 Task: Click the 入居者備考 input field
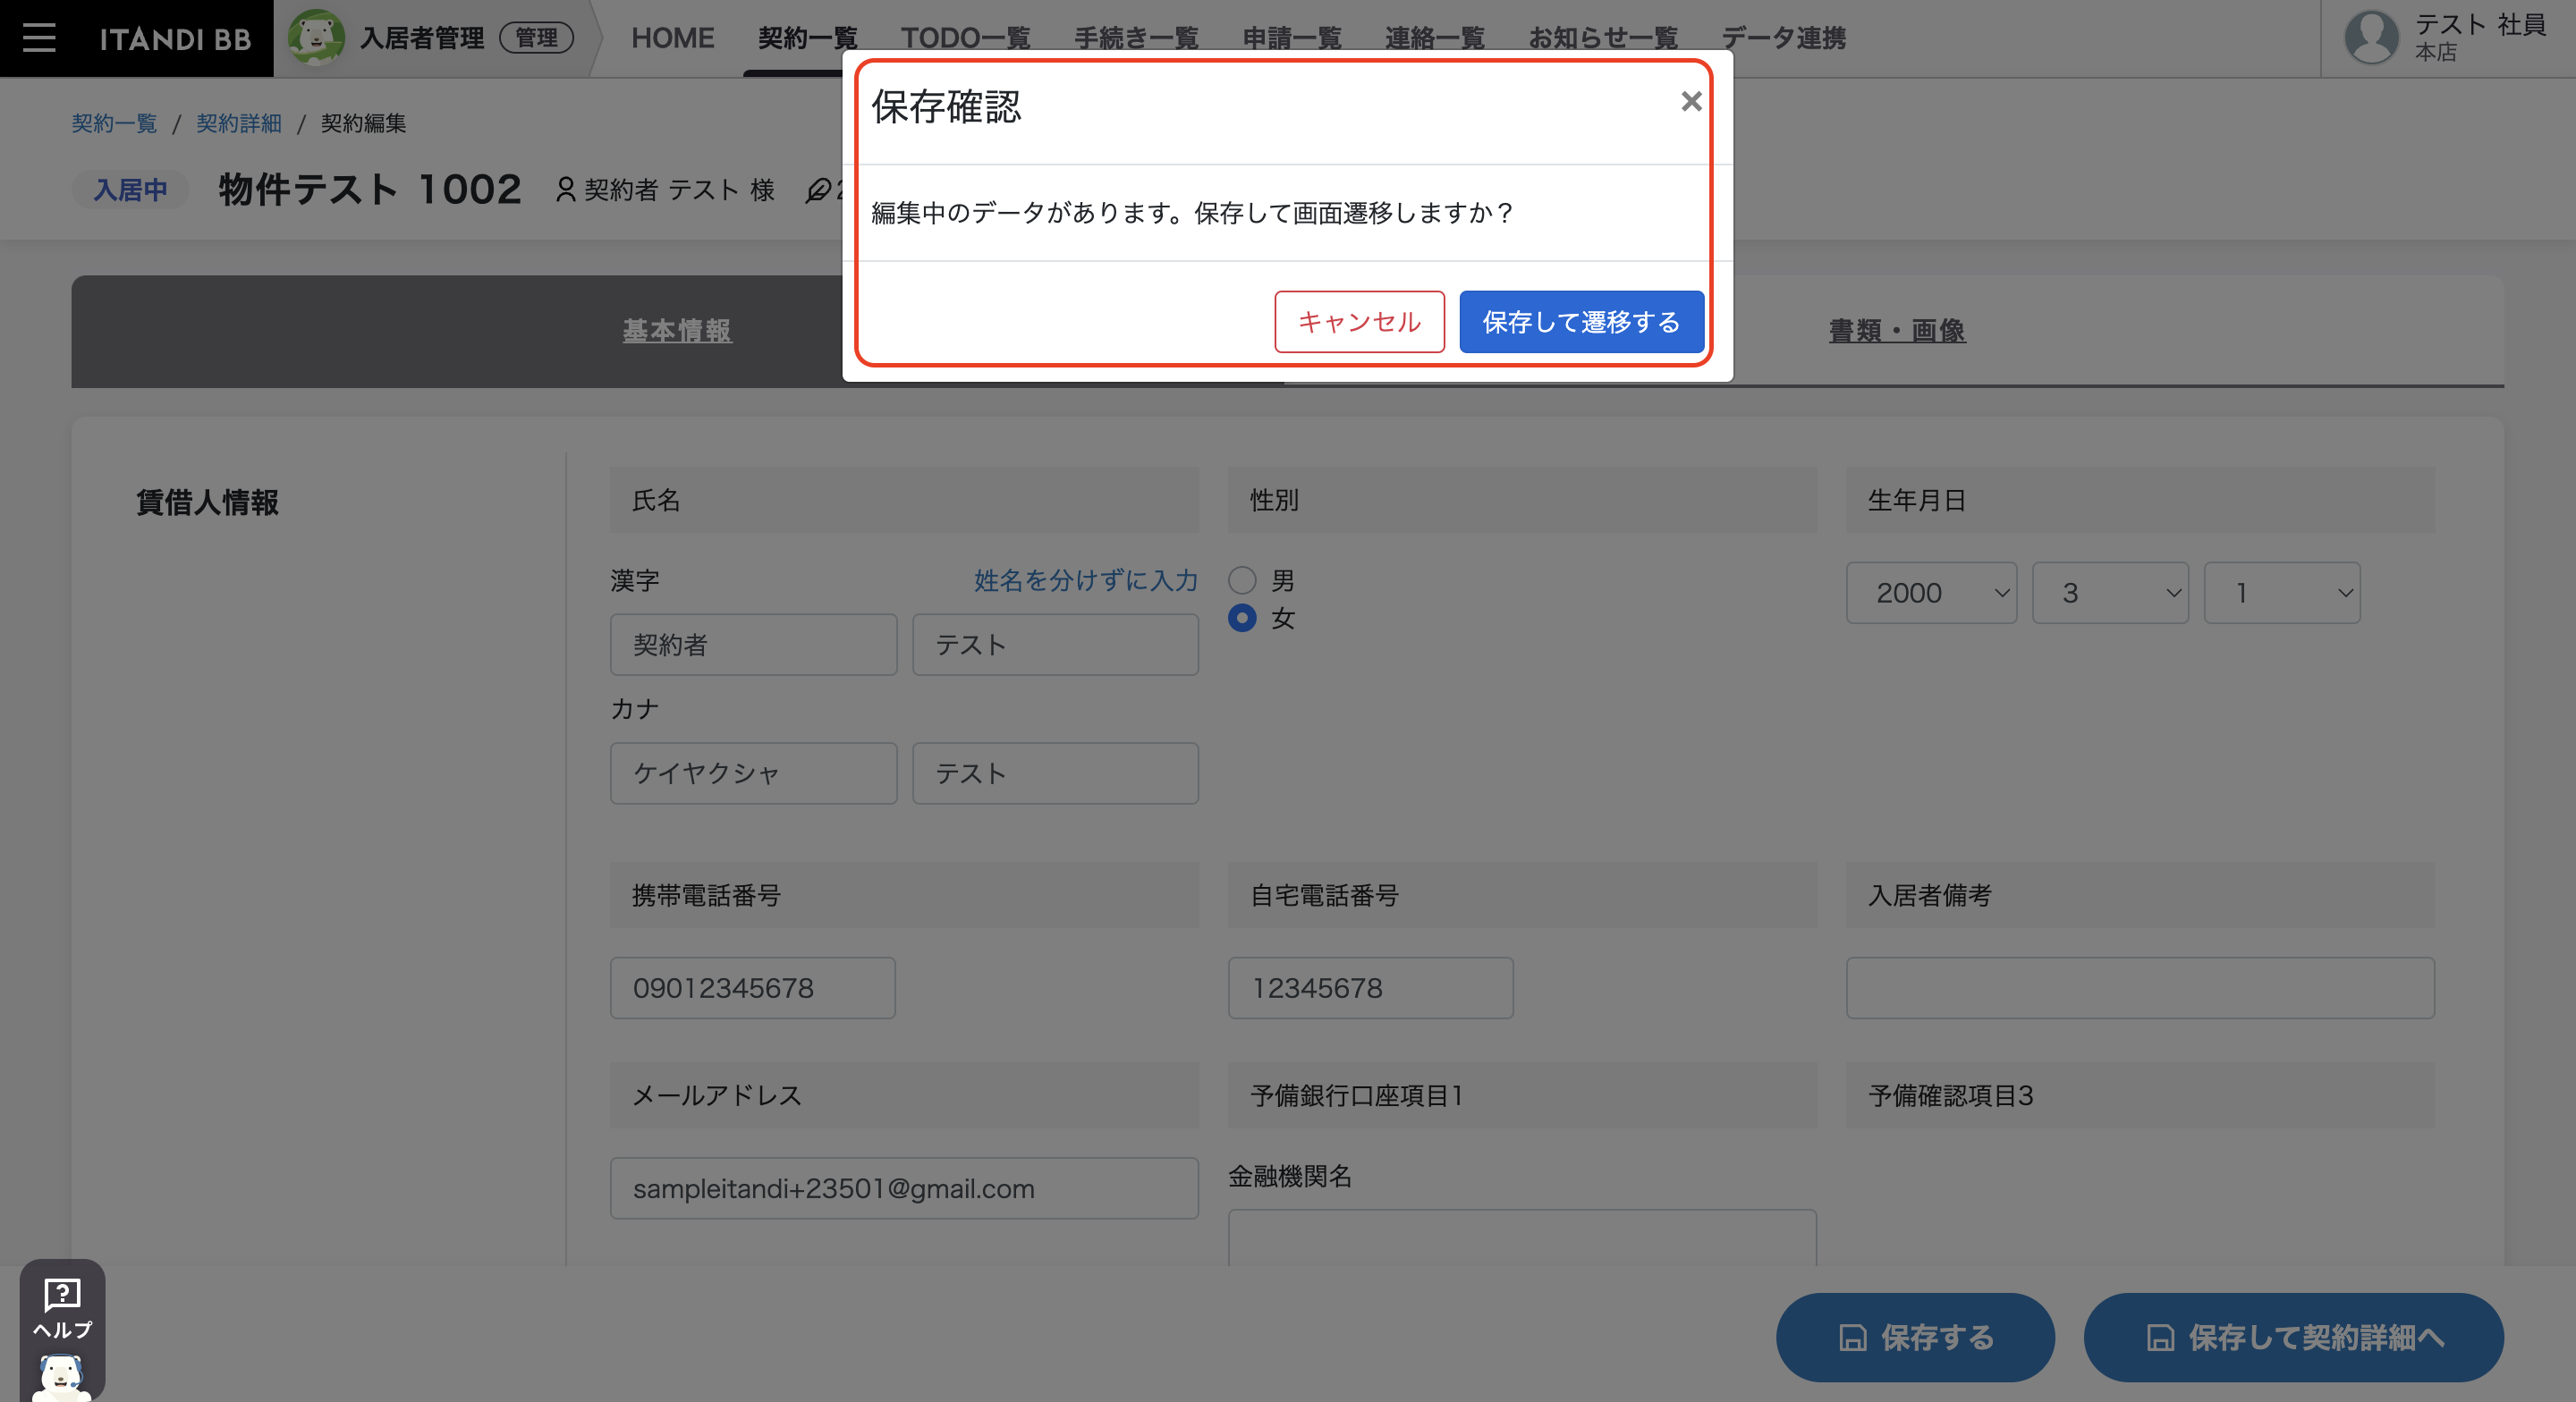[x=2140, y=988]
